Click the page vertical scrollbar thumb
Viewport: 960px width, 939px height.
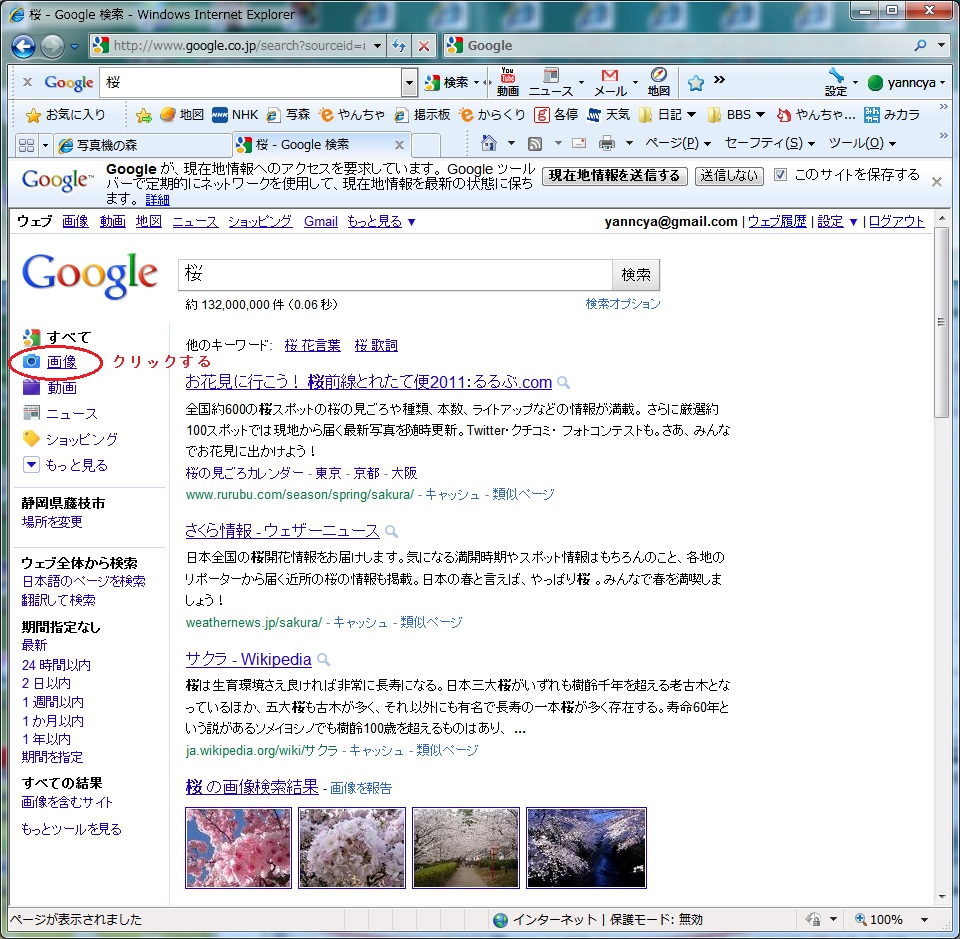[x=942, y=322]
